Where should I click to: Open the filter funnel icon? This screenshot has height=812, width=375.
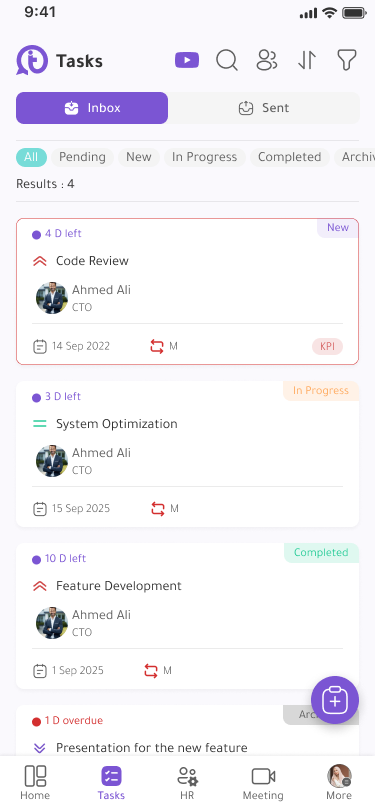point(347,60)
